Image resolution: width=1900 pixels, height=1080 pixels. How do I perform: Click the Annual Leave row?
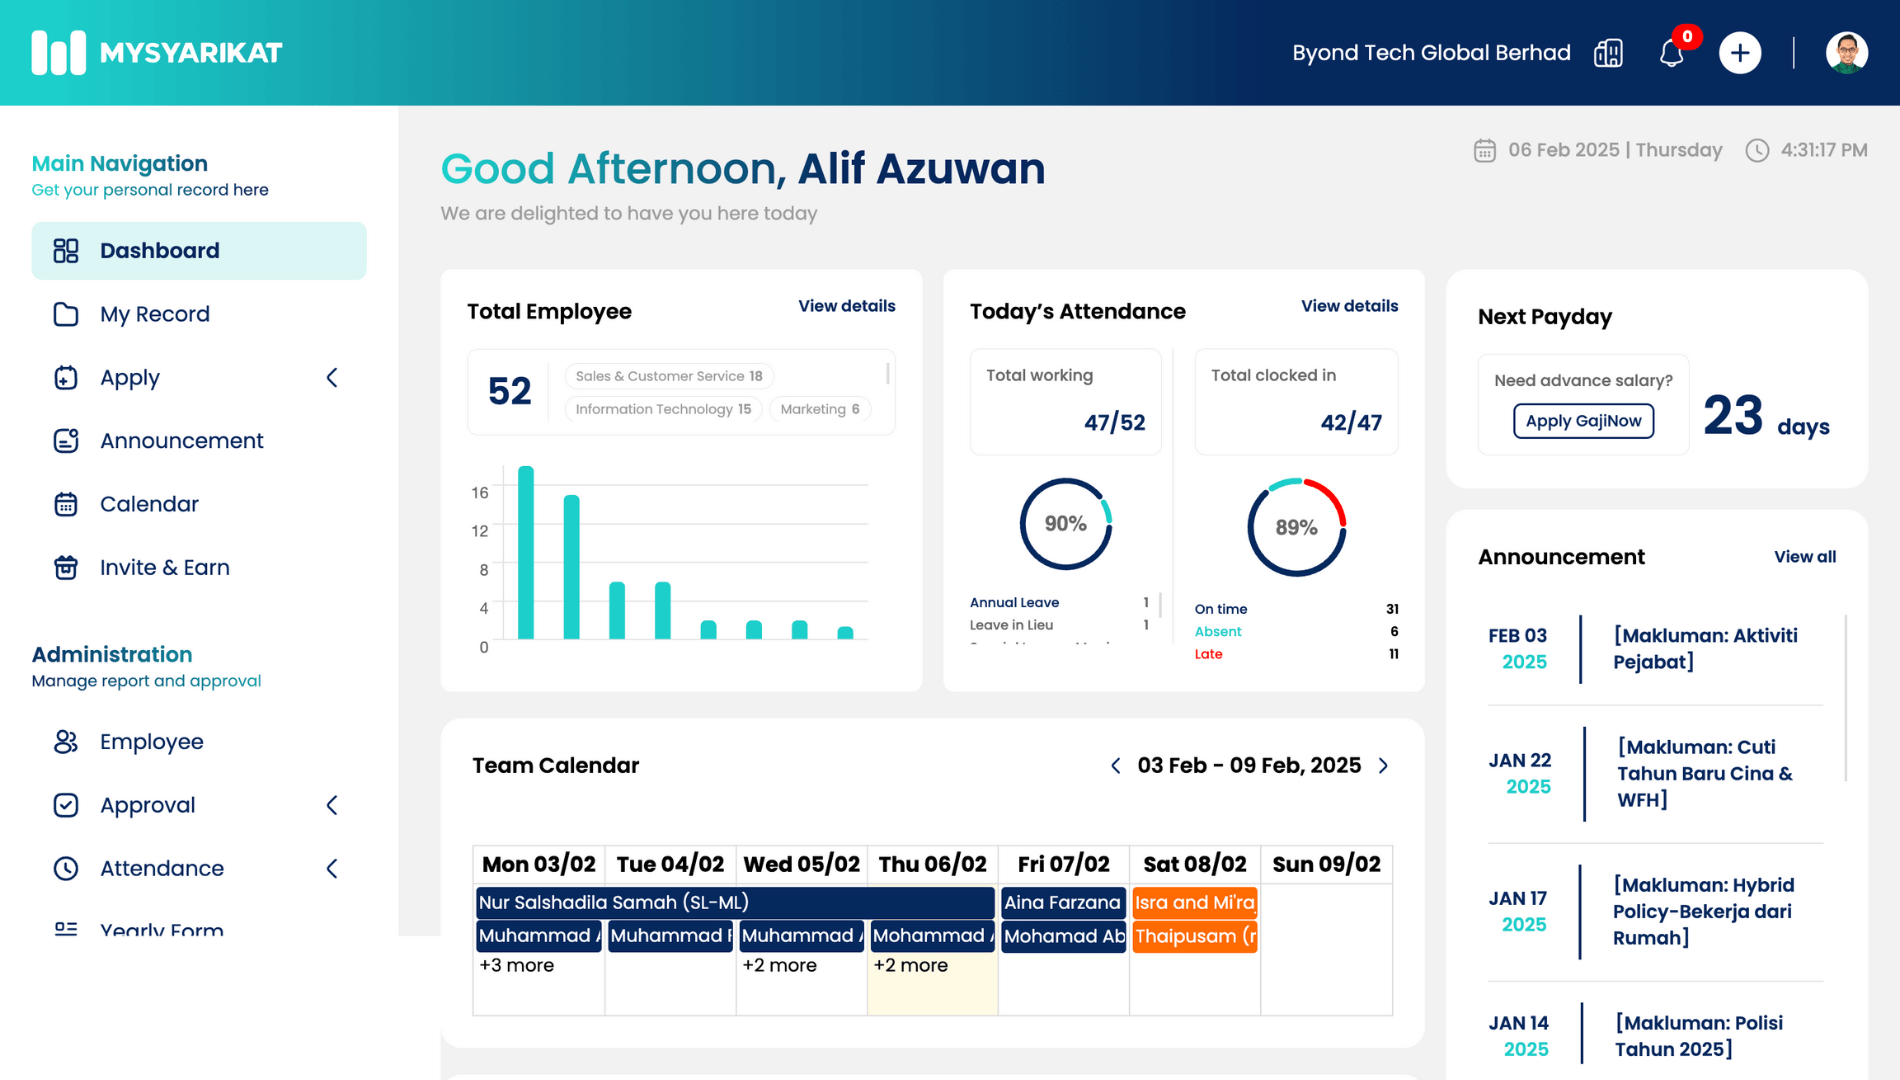[x=1059, y=603]
